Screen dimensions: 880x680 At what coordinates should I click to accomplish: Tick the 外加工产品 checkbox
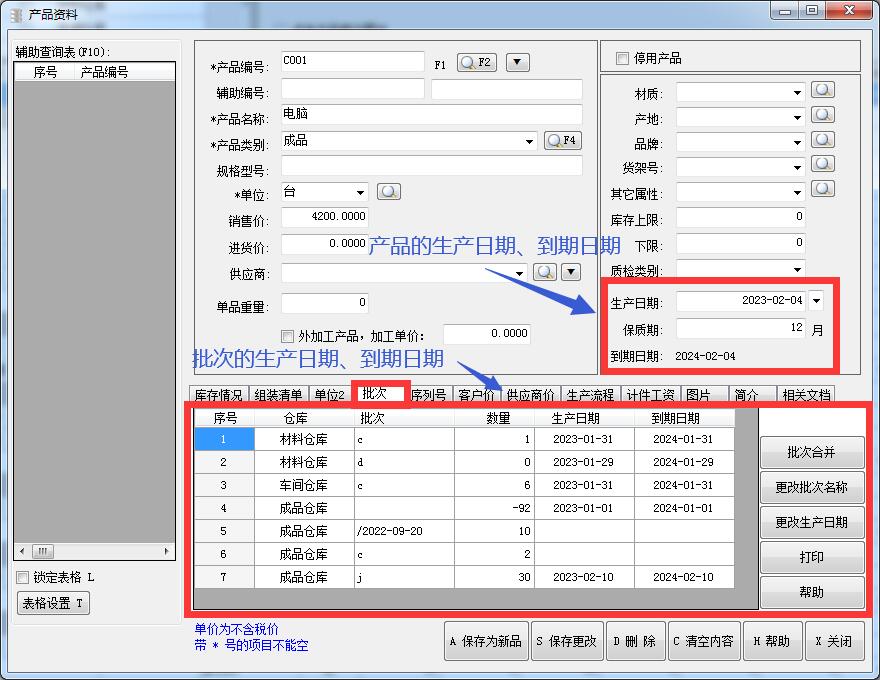[x=288, y=336]
